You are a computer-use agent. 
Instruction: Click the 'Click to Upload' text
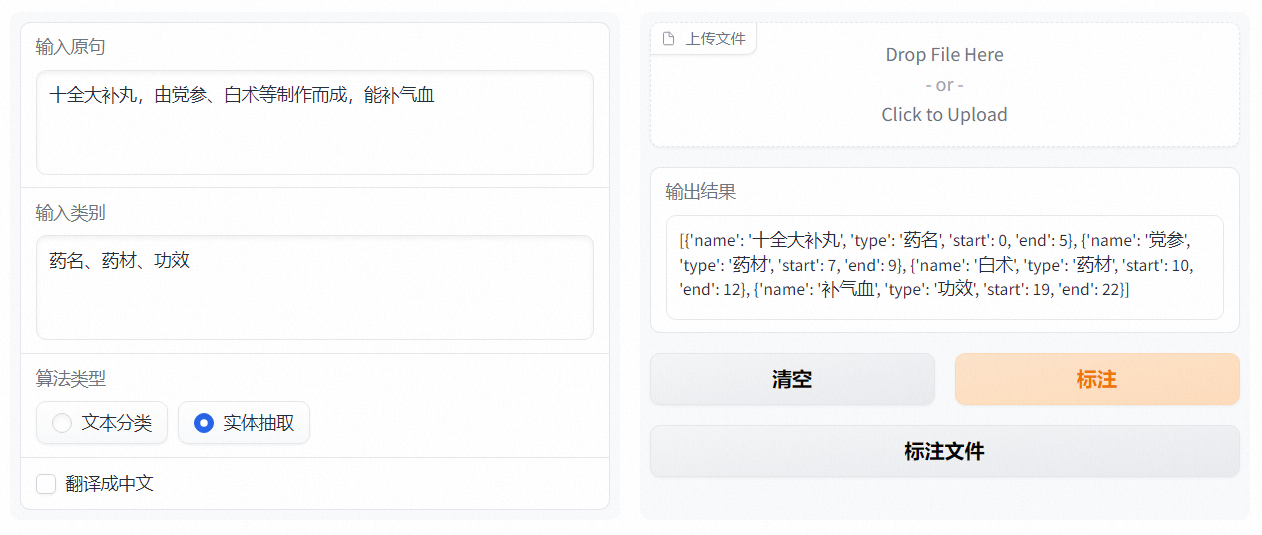coord(944,115)
